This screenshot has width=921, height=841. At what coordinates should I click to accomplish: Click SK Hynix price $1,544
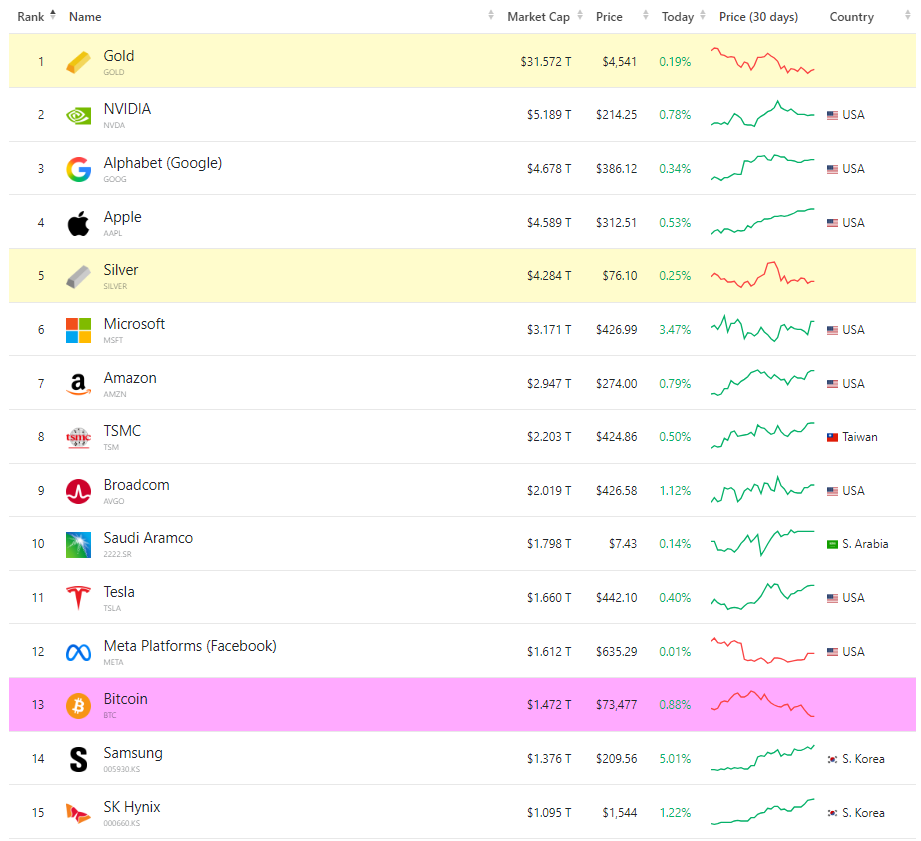620,813
